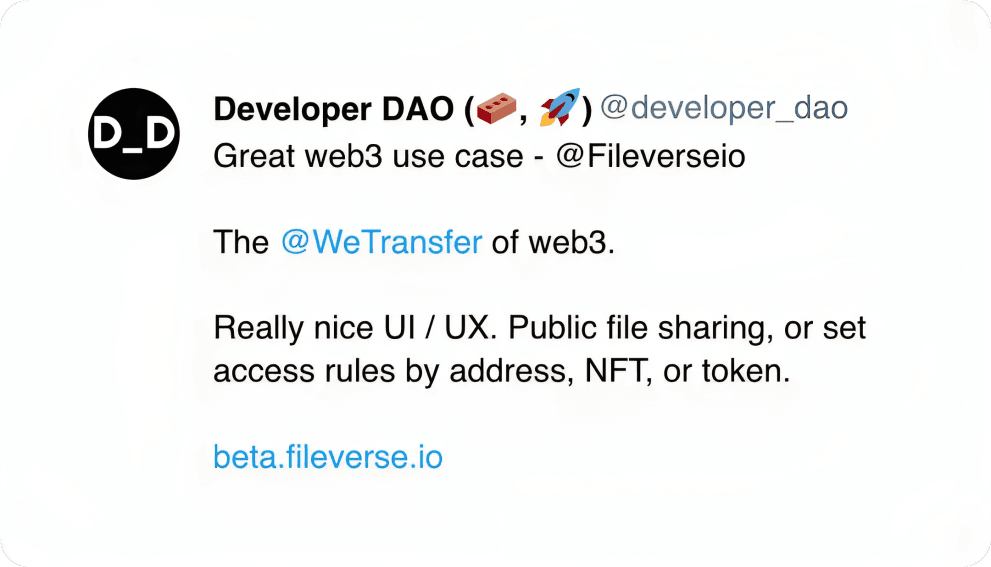991x567 pixels.
Task: Click the phrase 'Really nice UI / UX.'
Action: (x=352, y=328)
